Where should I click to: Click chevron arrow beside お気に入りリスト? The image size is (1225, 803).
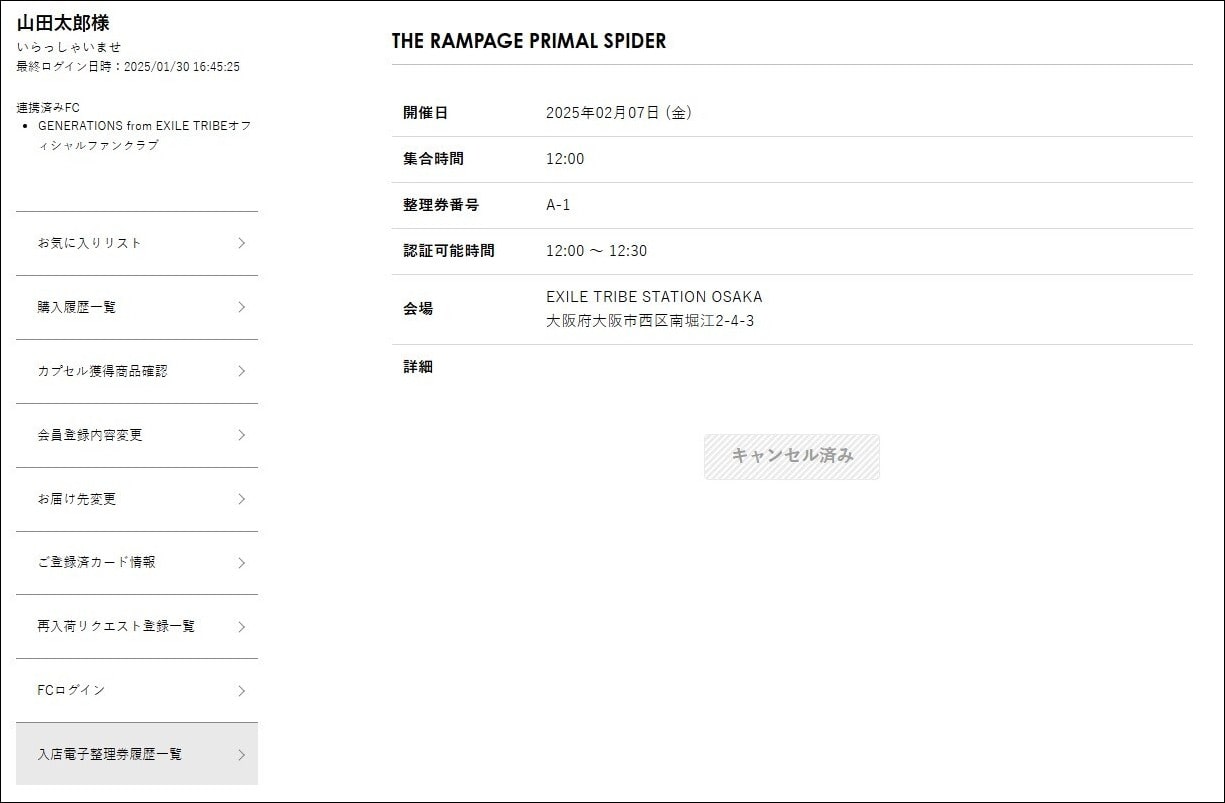tap(241, 243)
